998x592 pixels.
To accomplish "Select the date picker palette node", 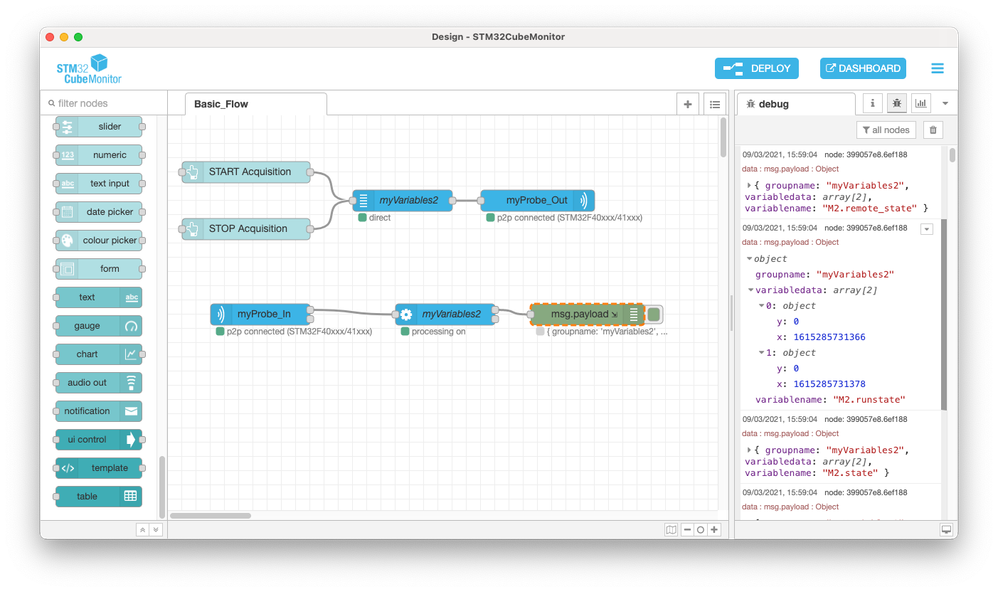I will pos(99,212).
